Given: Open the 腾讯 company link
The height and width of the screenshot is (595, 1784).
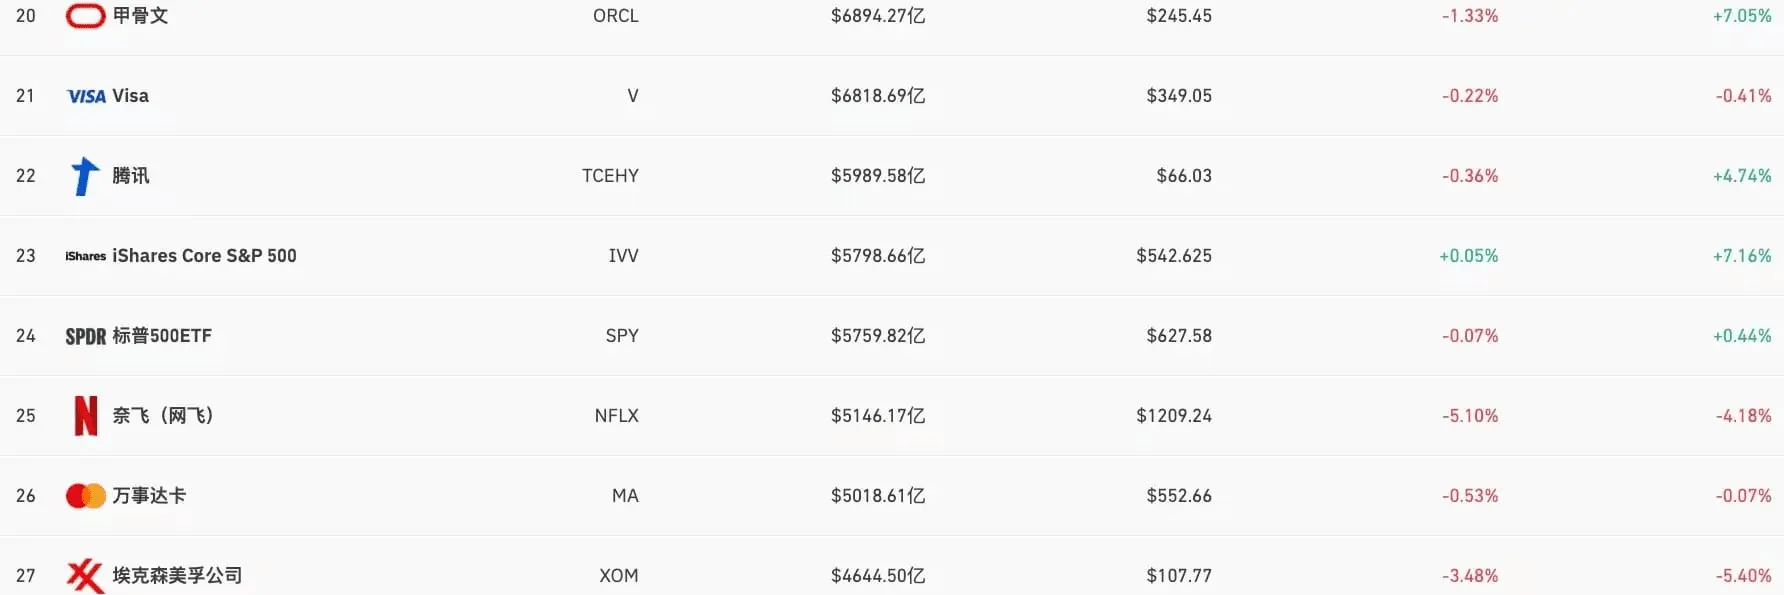Looking at the screenshot, I should tap(131, 176).
